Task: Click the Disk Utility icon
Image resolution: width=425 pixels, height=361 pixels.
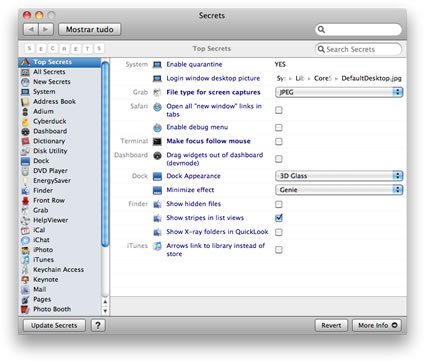Action: (x=25, y=151)
